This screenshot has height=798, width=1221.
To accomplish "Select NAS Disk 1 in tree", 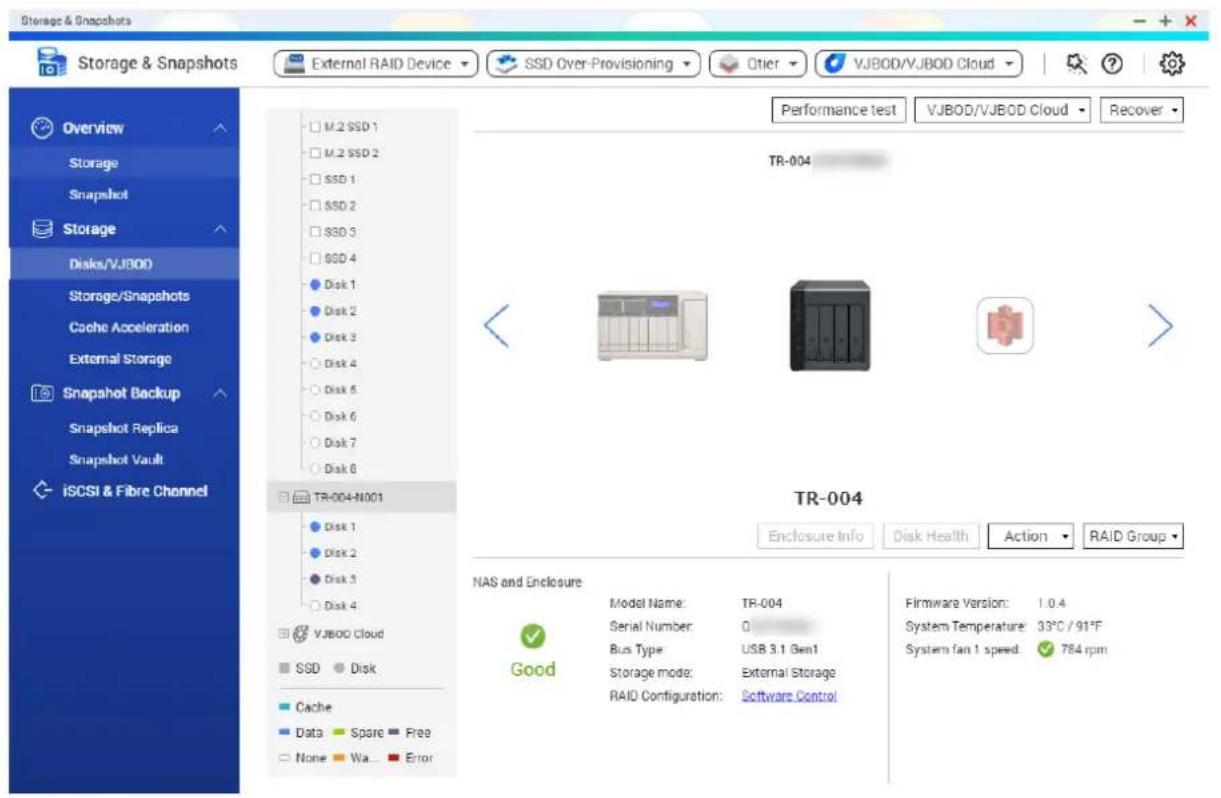I will [x=333, y=285].
